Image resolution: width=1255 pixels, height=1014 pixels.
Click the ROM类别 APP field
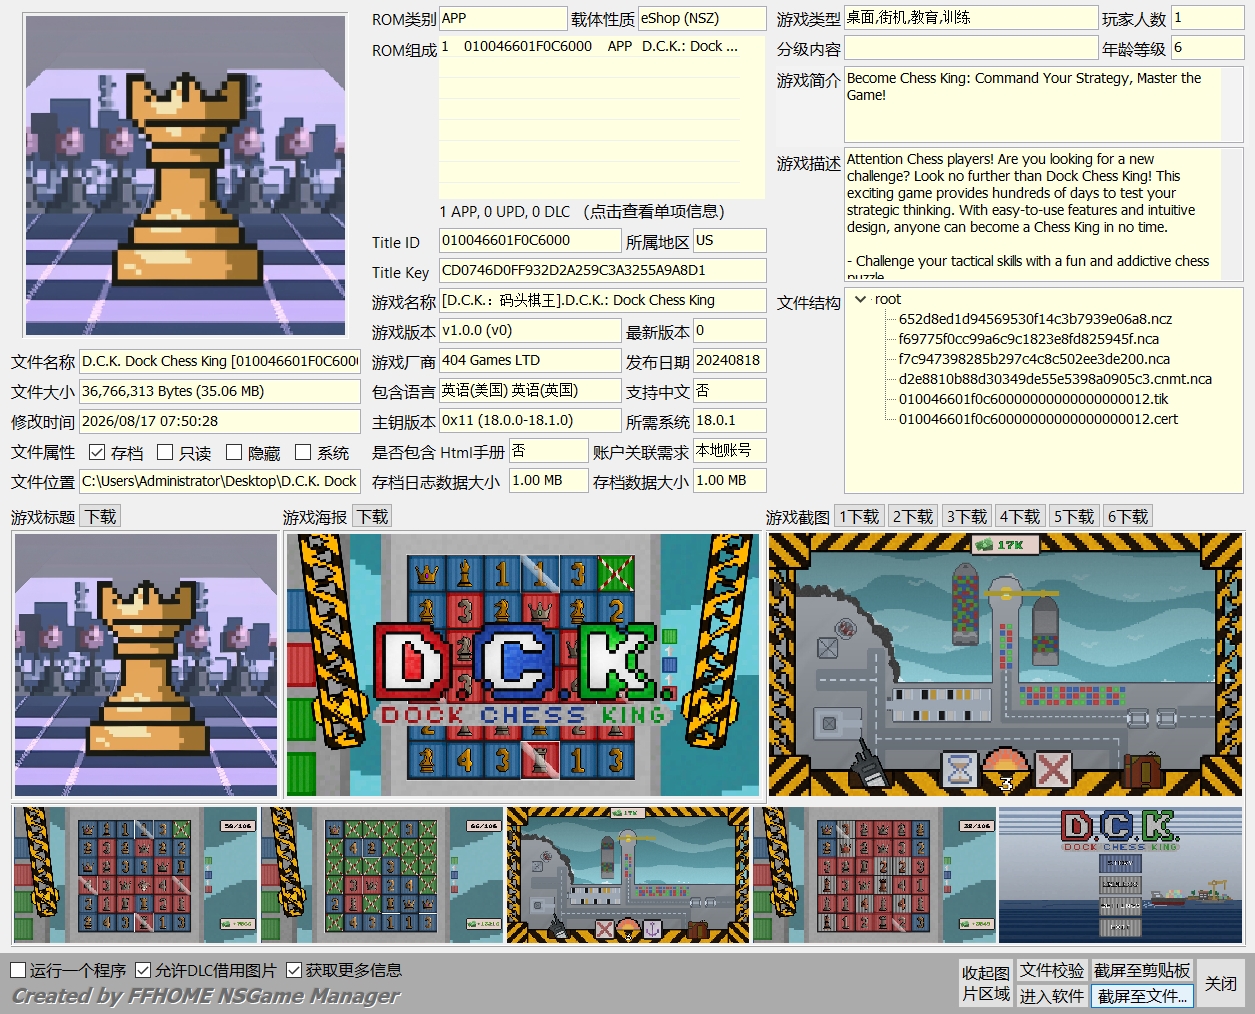point(503,18)
